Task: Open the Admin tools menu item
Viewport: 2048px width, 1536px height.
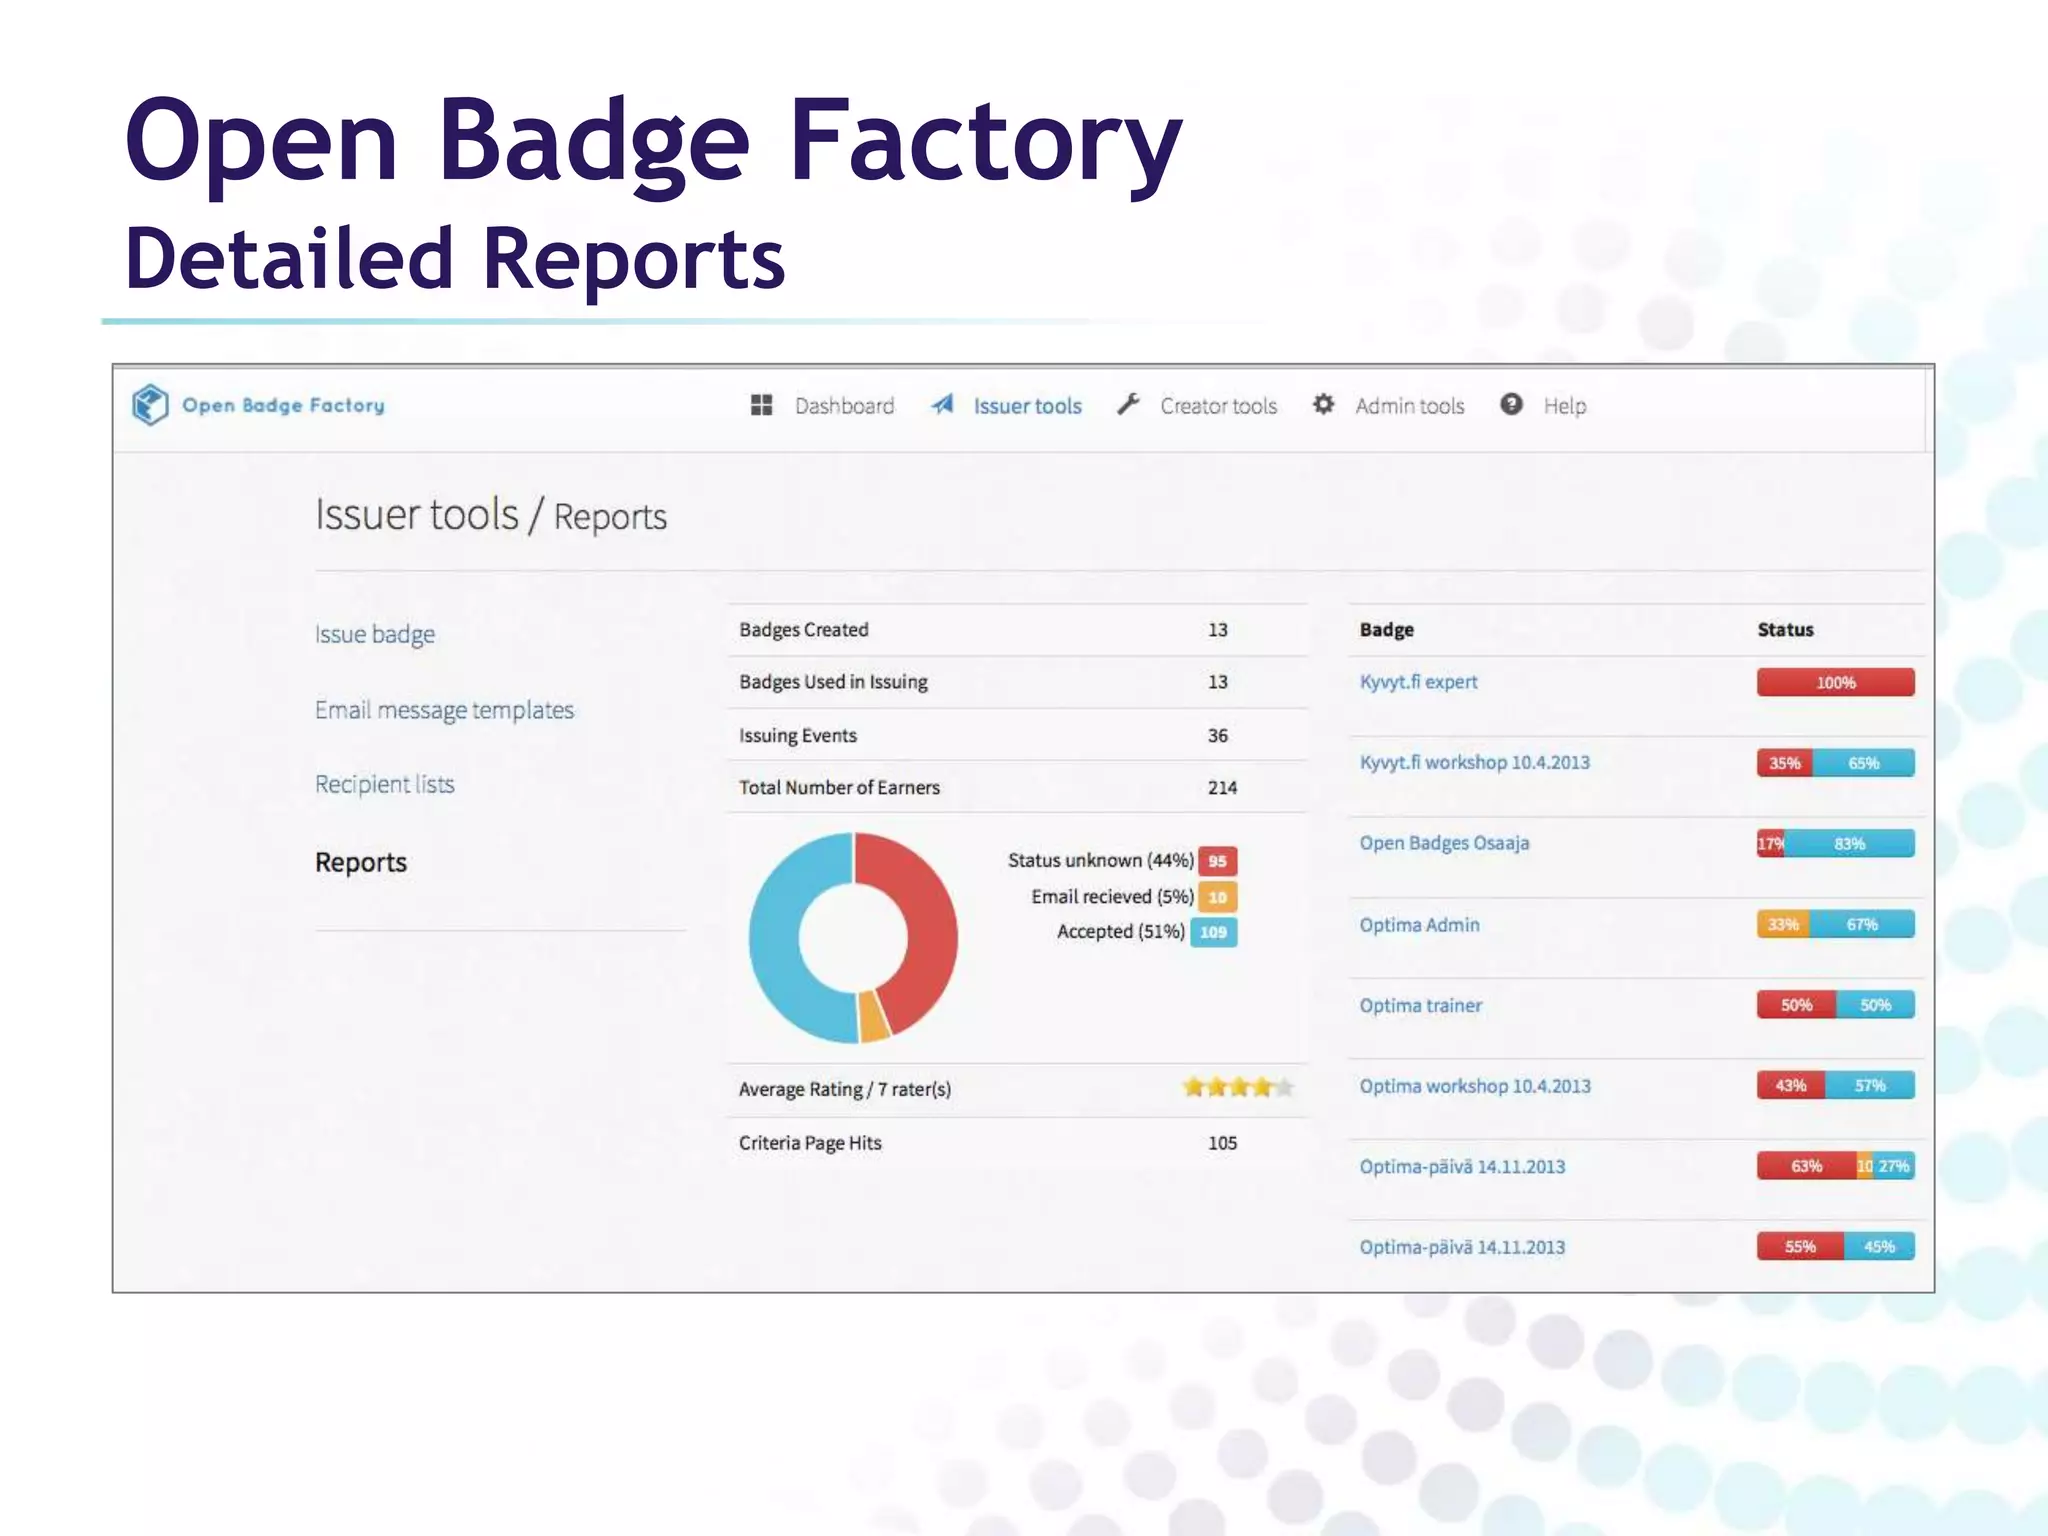Action: [1409, 406]
